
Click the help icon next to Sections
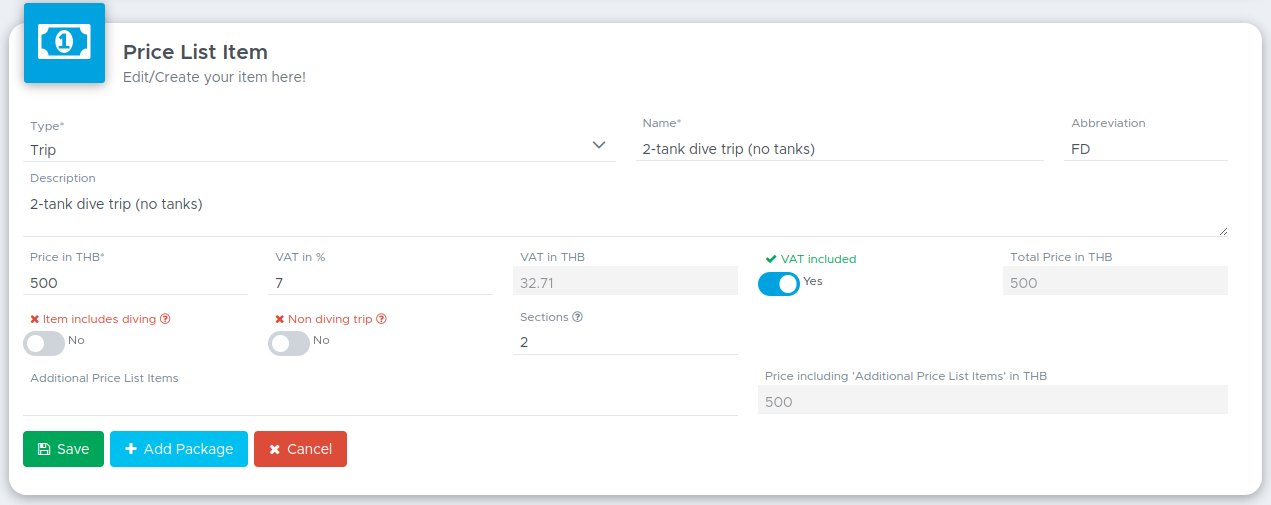577,317
